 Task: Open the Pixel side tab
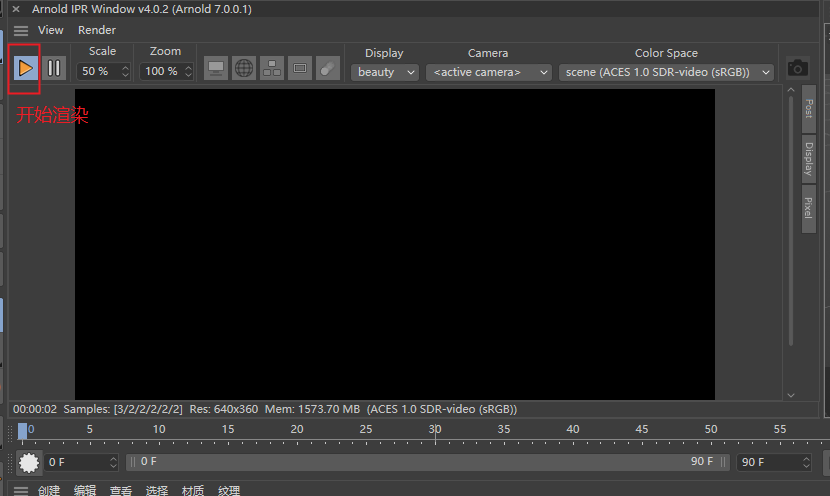pyautogui.click(x=808, y=208)
